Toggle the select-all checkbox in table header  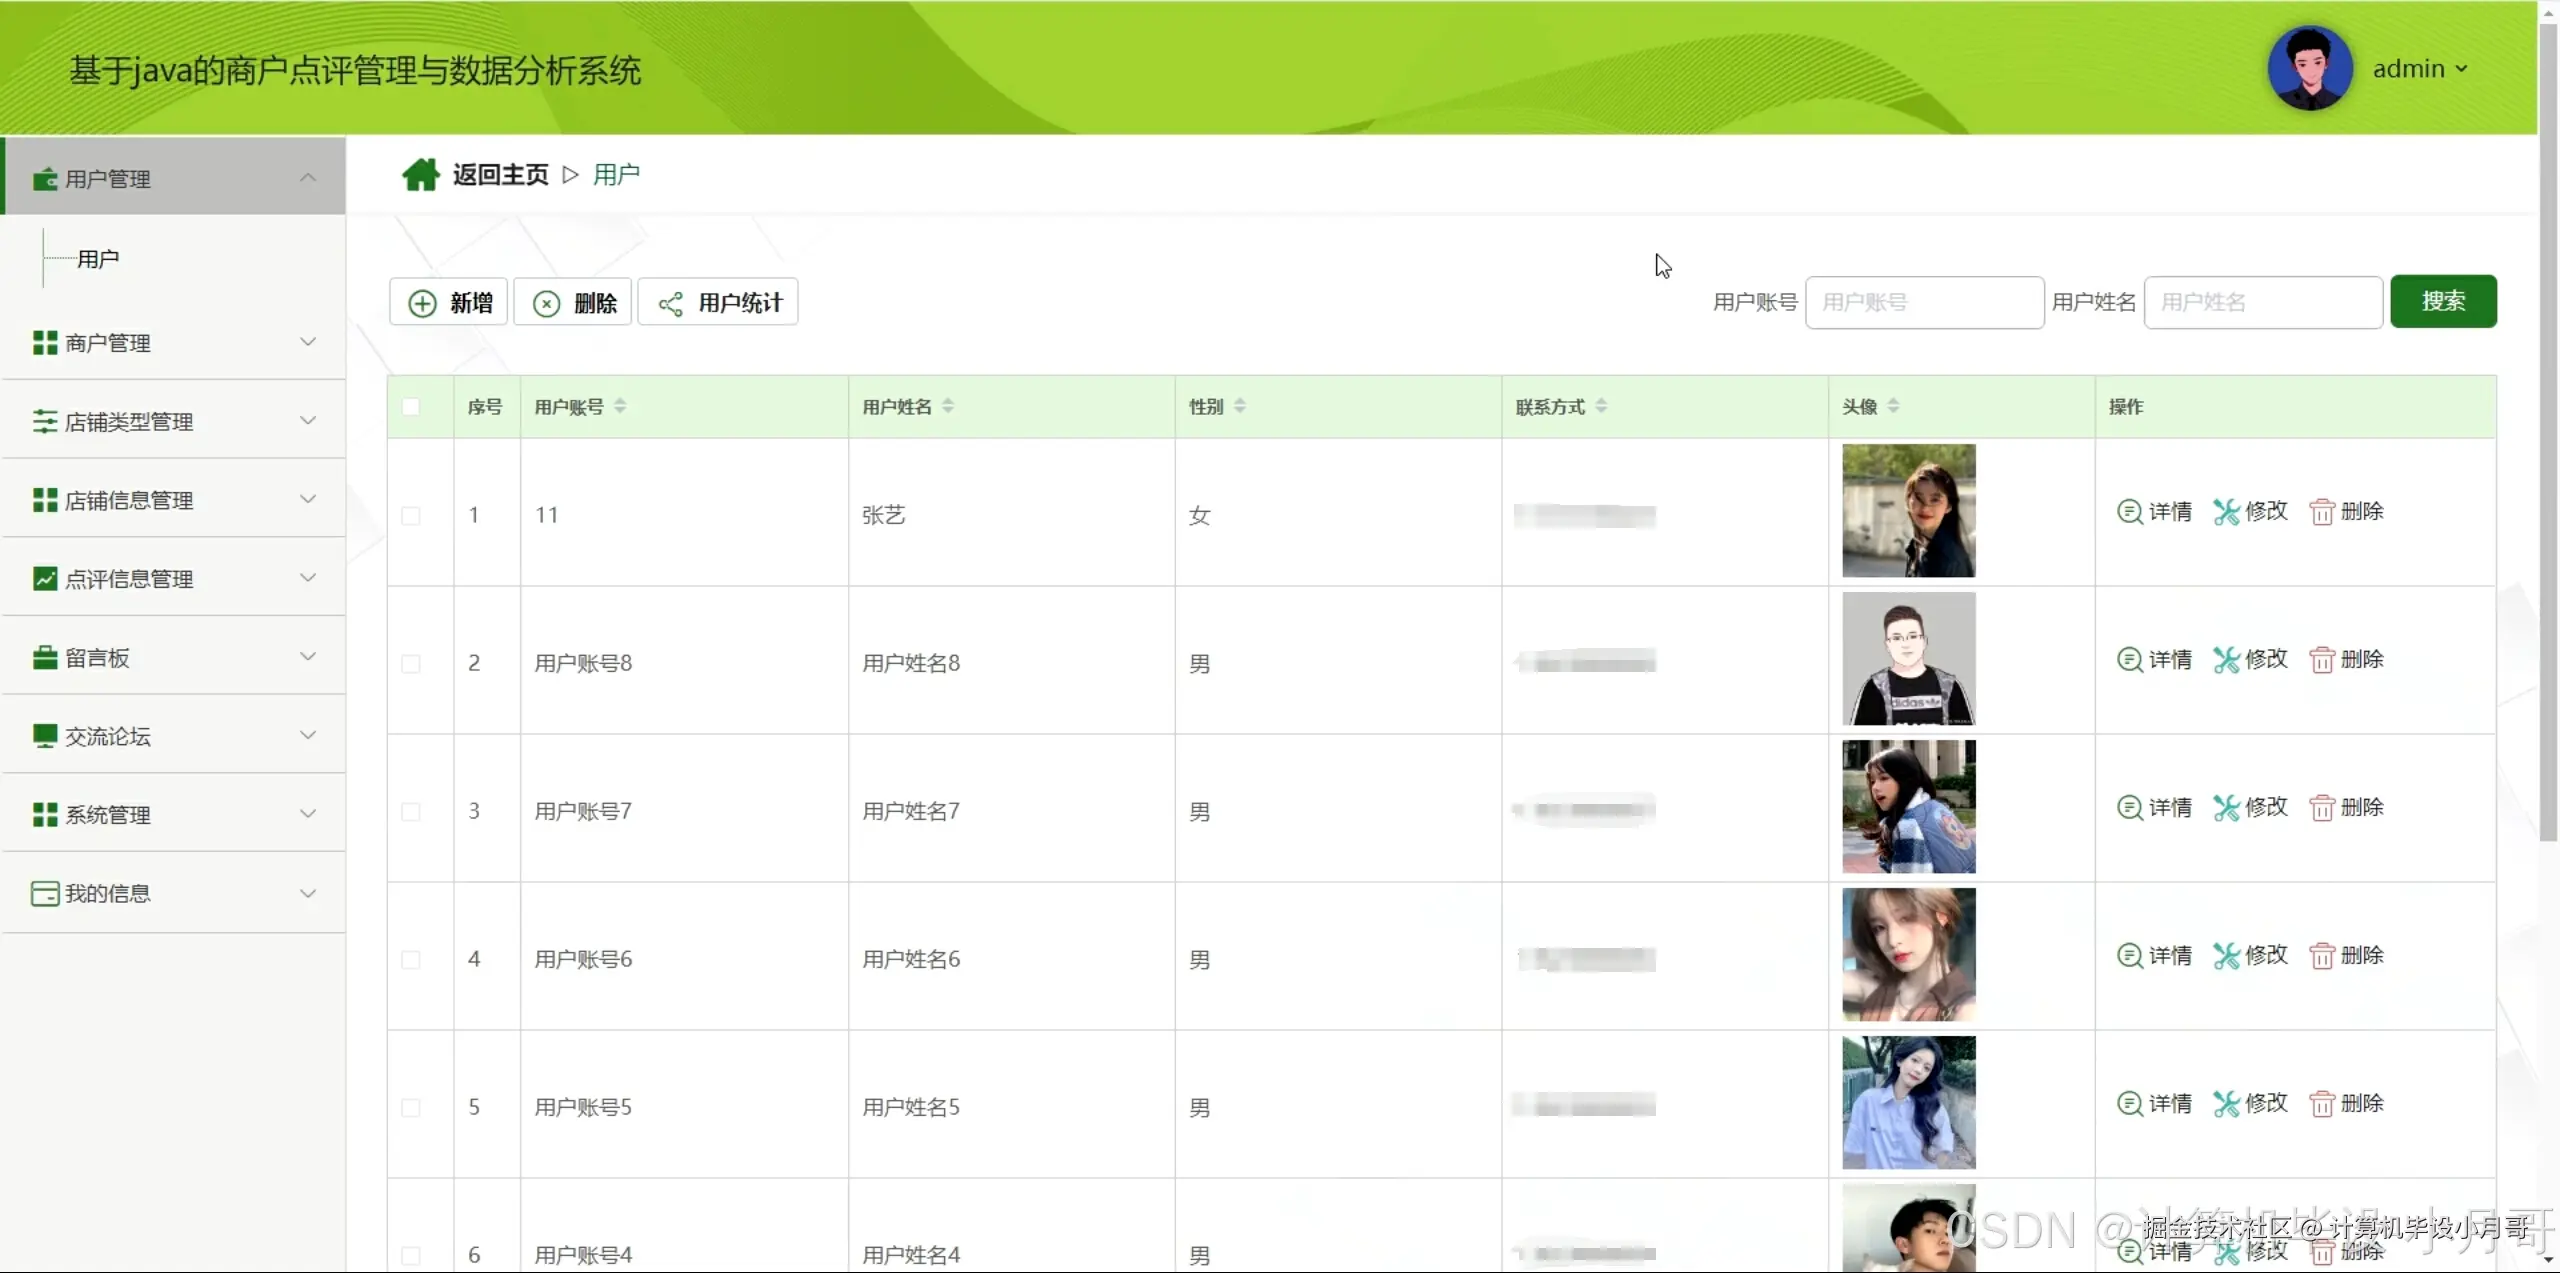point(411,407)
